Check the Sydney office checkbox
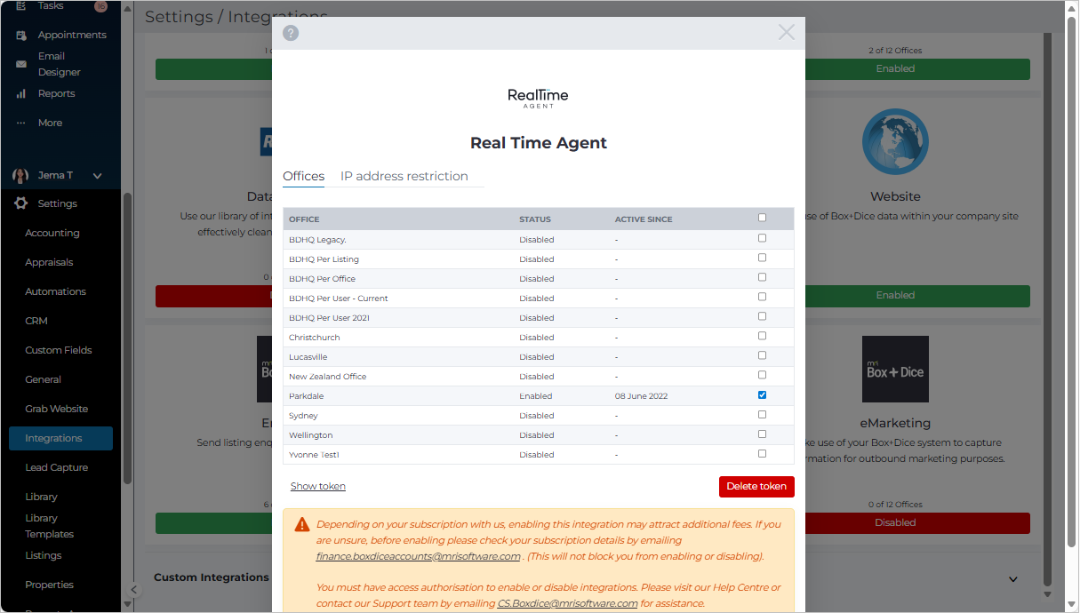Image resolution: width=1080 pixels, height=613 pixels. (x=762, y=415)
